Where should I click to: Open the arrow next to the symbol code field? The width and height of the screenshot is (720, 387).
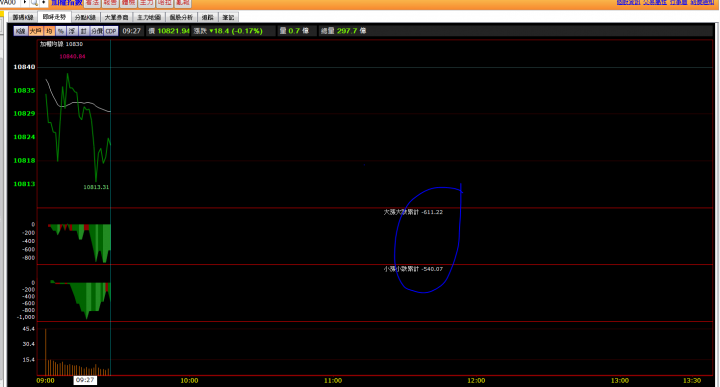[x=25, y=2]
